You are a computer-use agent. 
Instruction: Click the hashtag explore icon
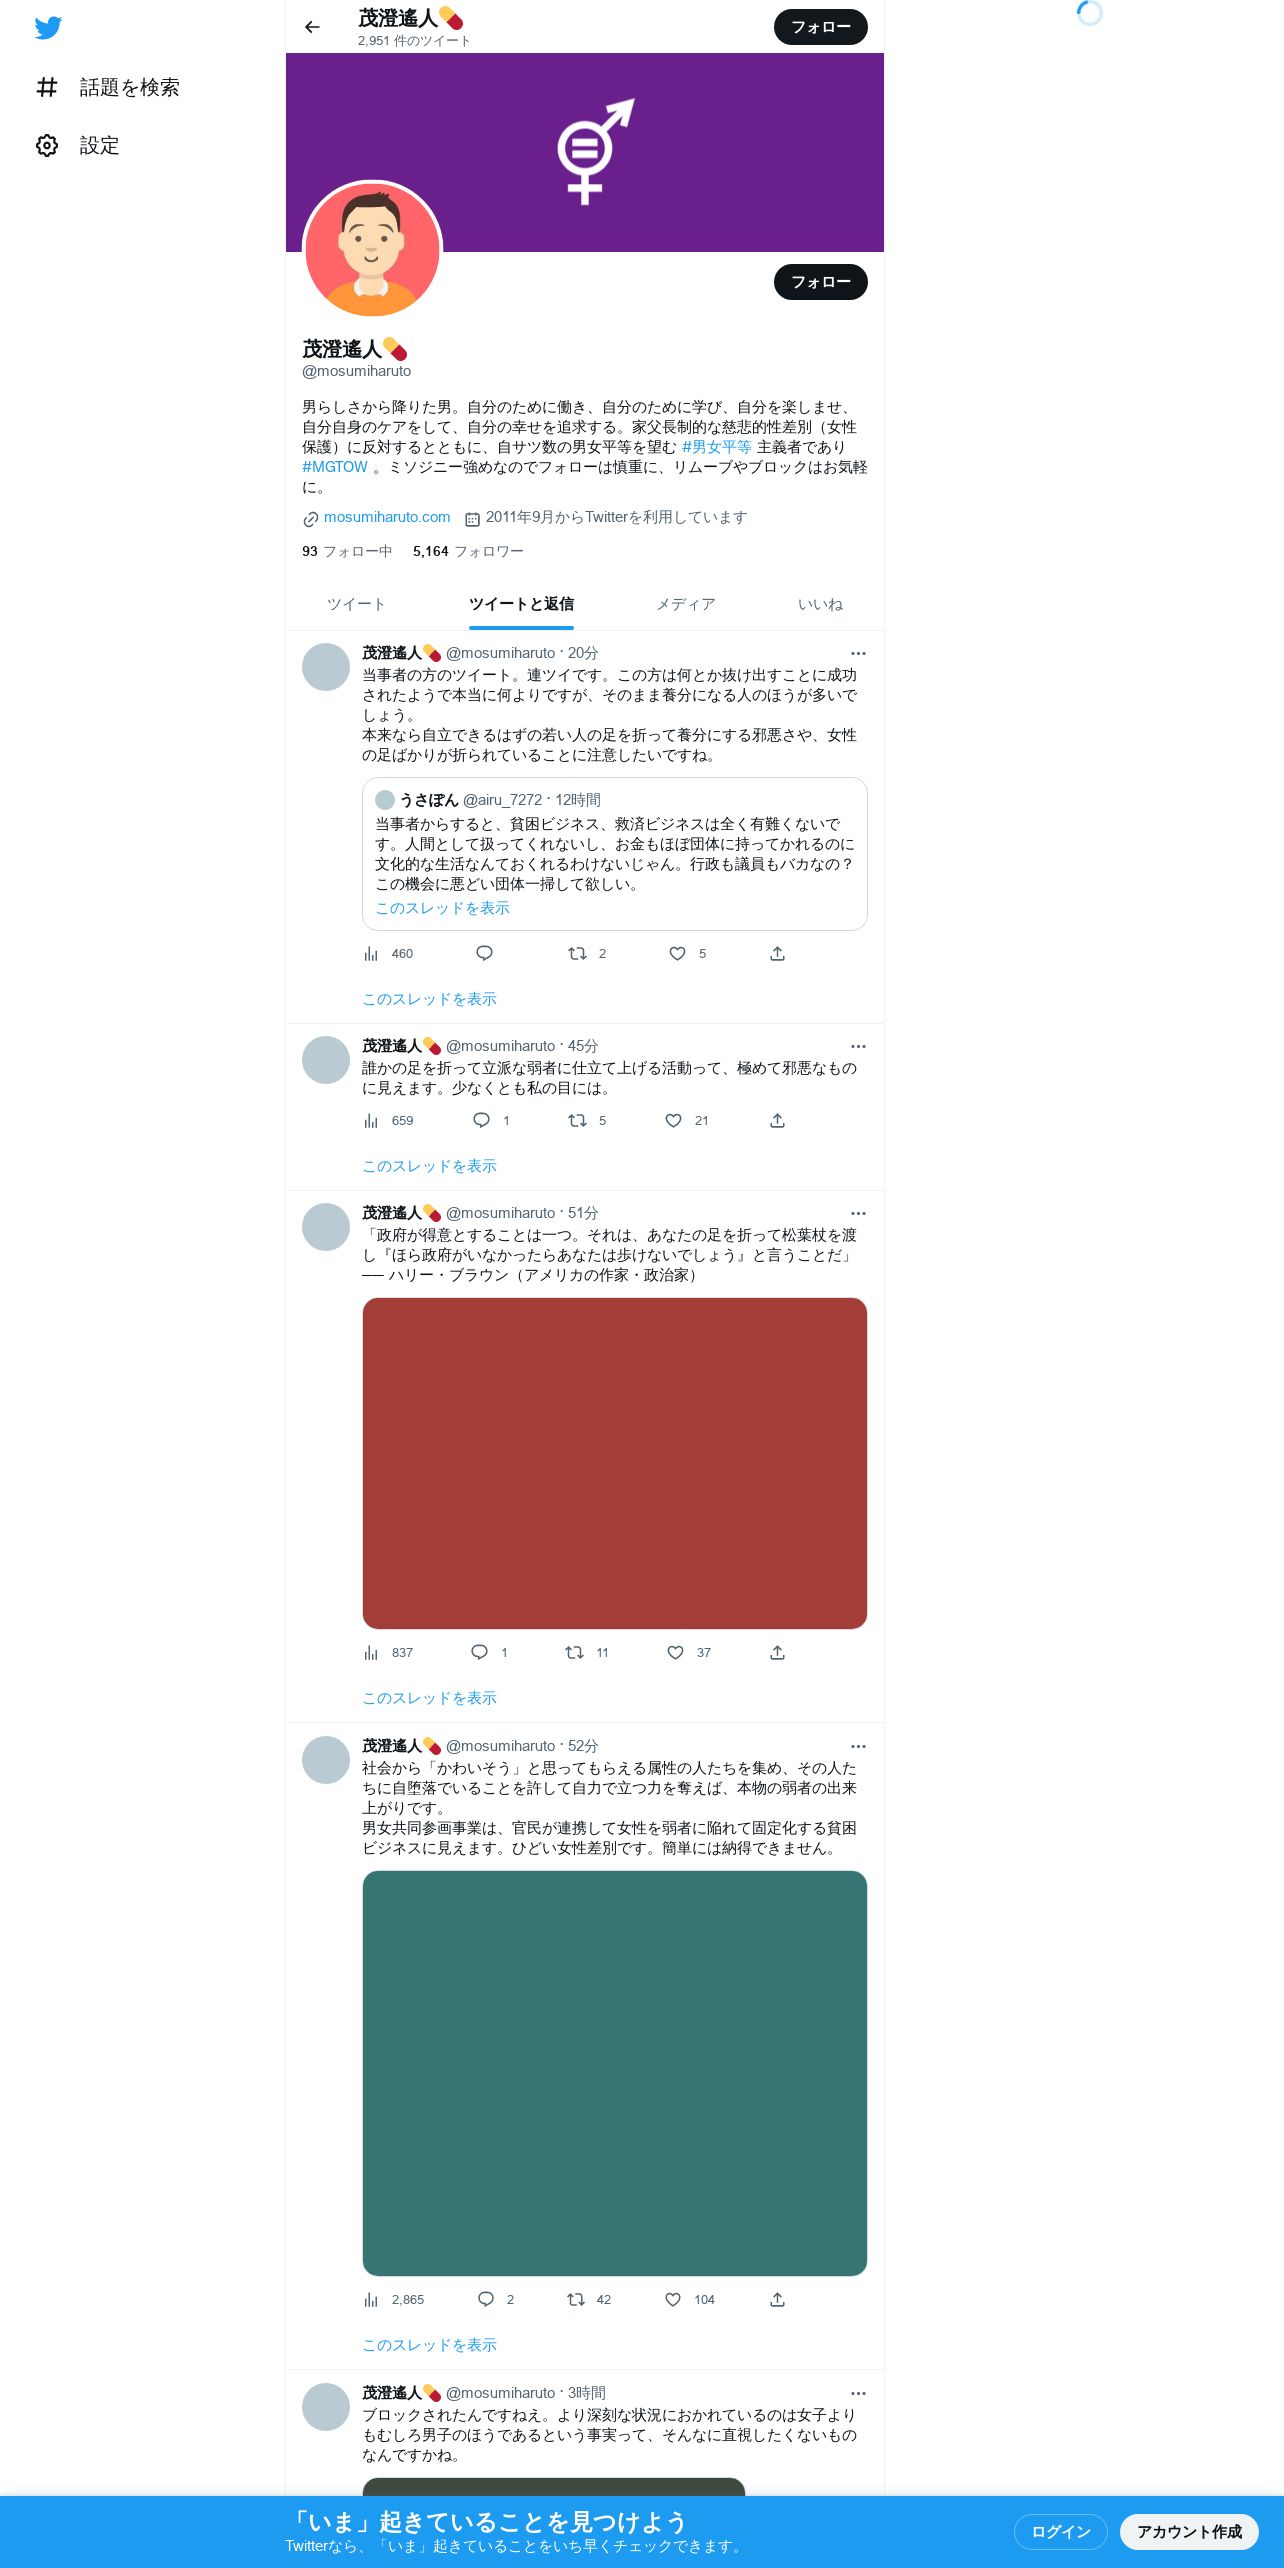[47, 88]
